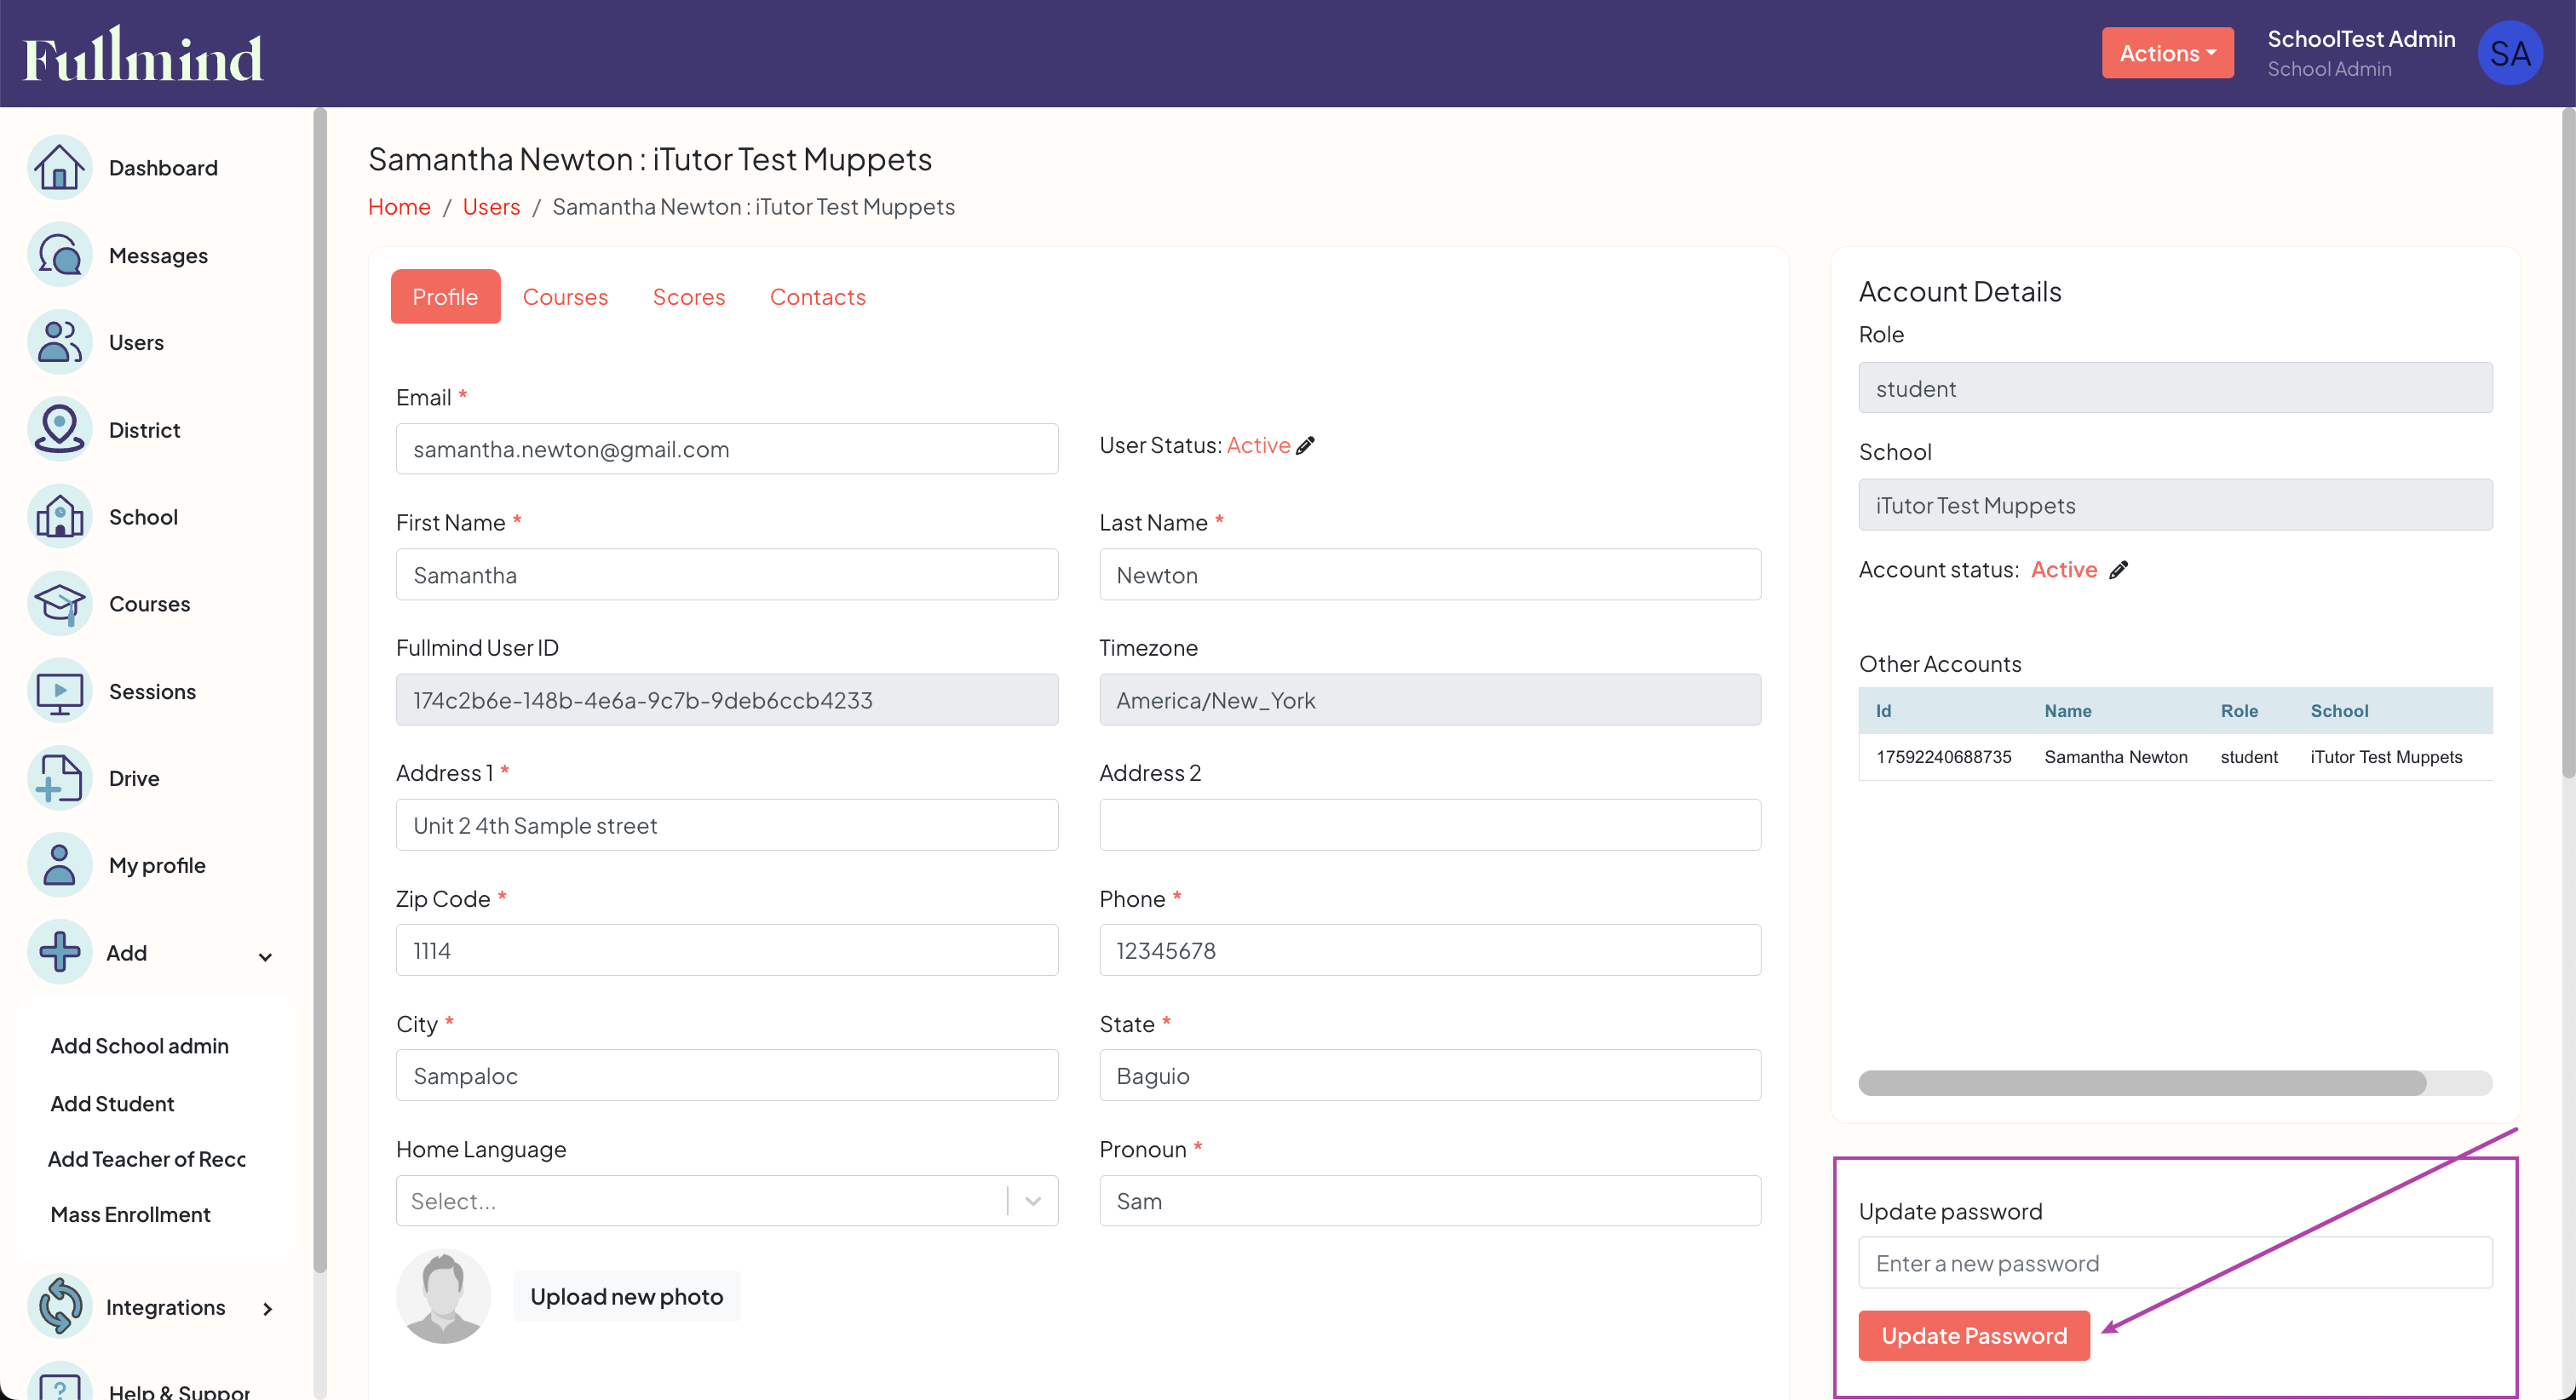Screen dimensions: 2576x1400
Task: Open the Users people icon
Action: [x=59, y=342]
